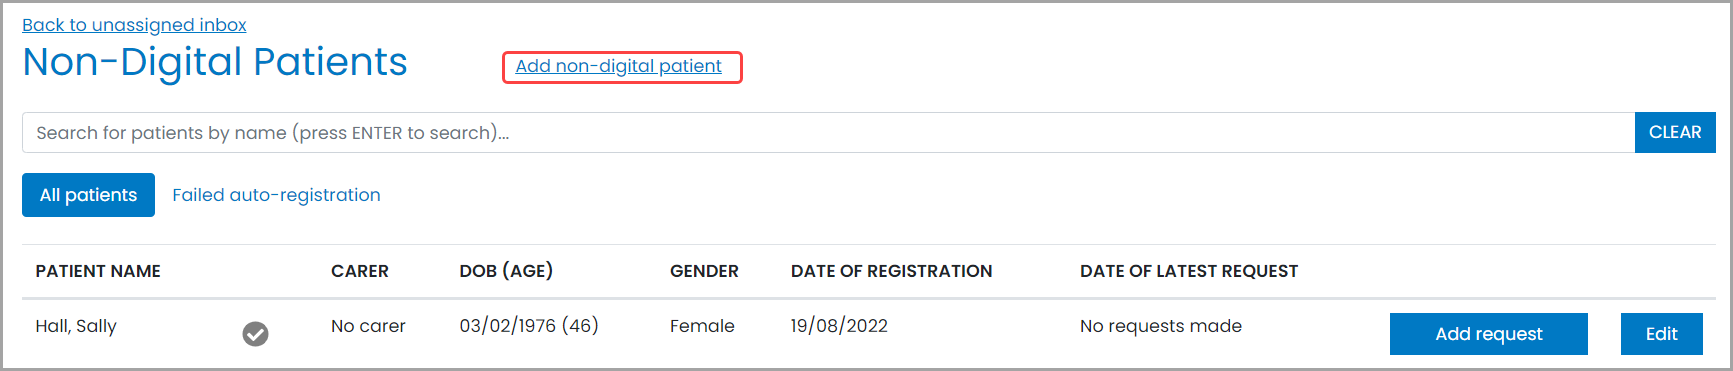The image size is (1733, 371).
Task: Click the No requests made cell
Action: click(1161, 326)
